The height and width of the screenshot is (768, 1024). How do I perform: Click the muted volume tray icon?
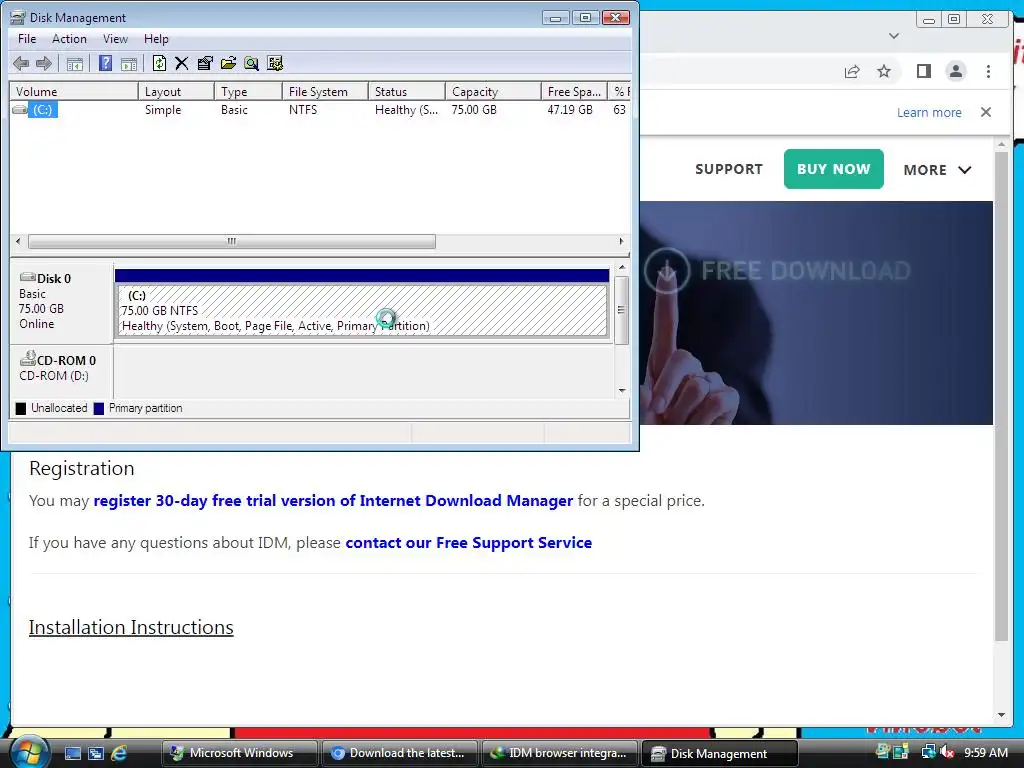tap(948, 752)
